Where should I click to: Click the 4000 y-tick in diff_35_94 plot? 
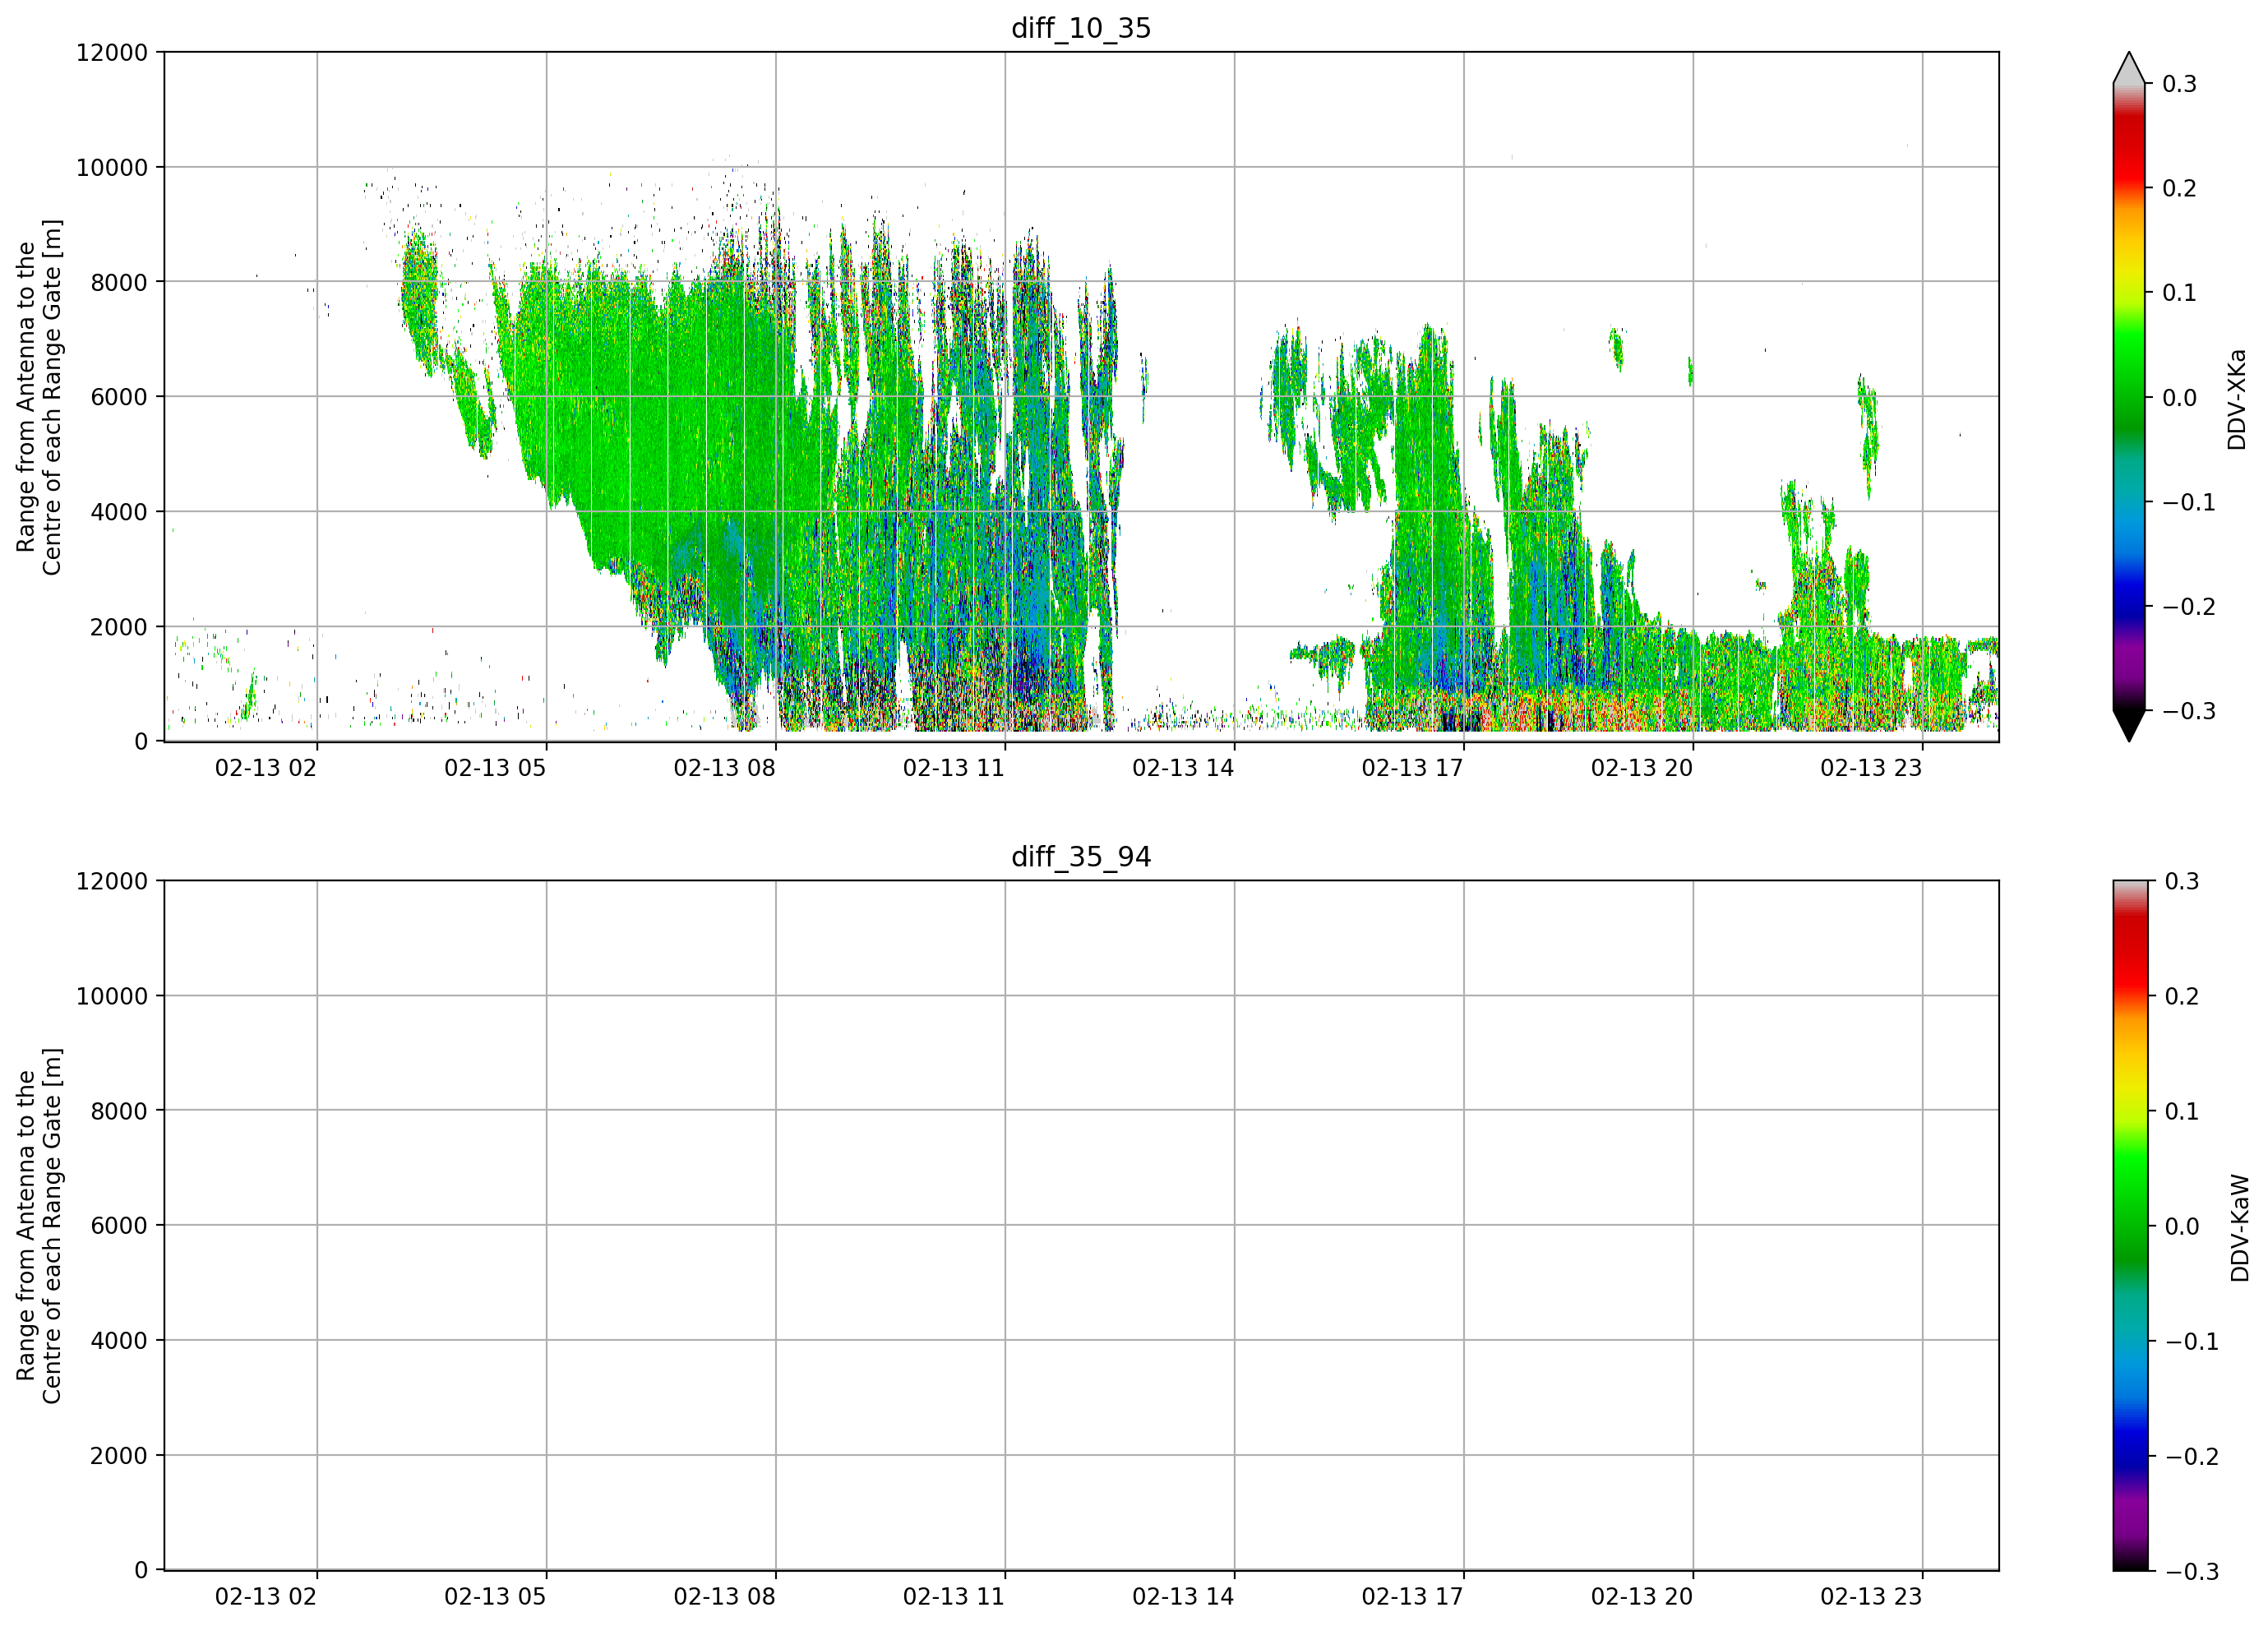(x=119, y=1341)
